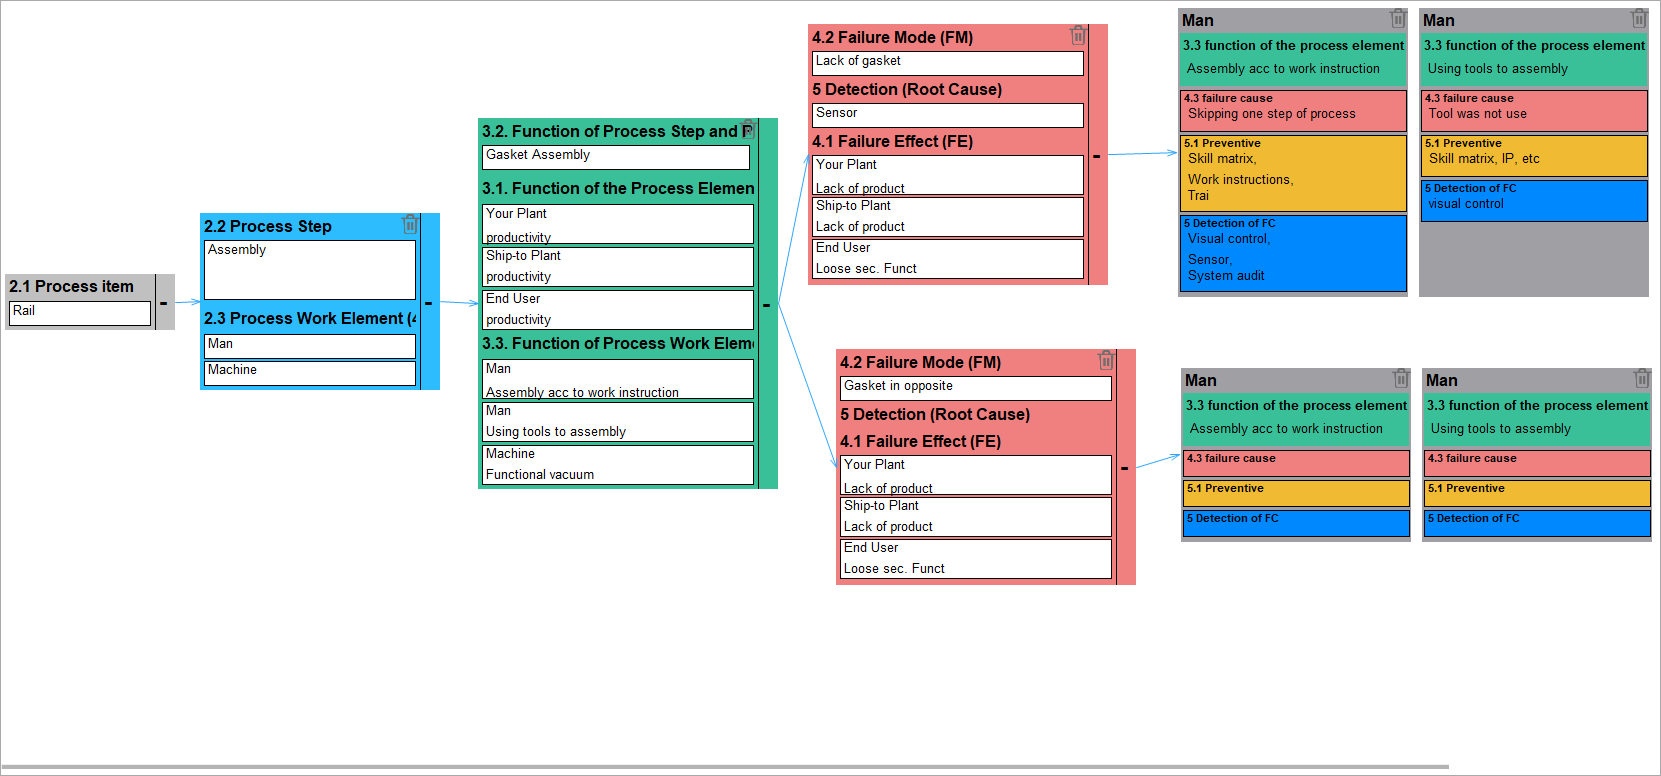1661x776 pixels.
Task: Trash the Man card with 'Tool was not use'
Action: tap(1638, 19)
